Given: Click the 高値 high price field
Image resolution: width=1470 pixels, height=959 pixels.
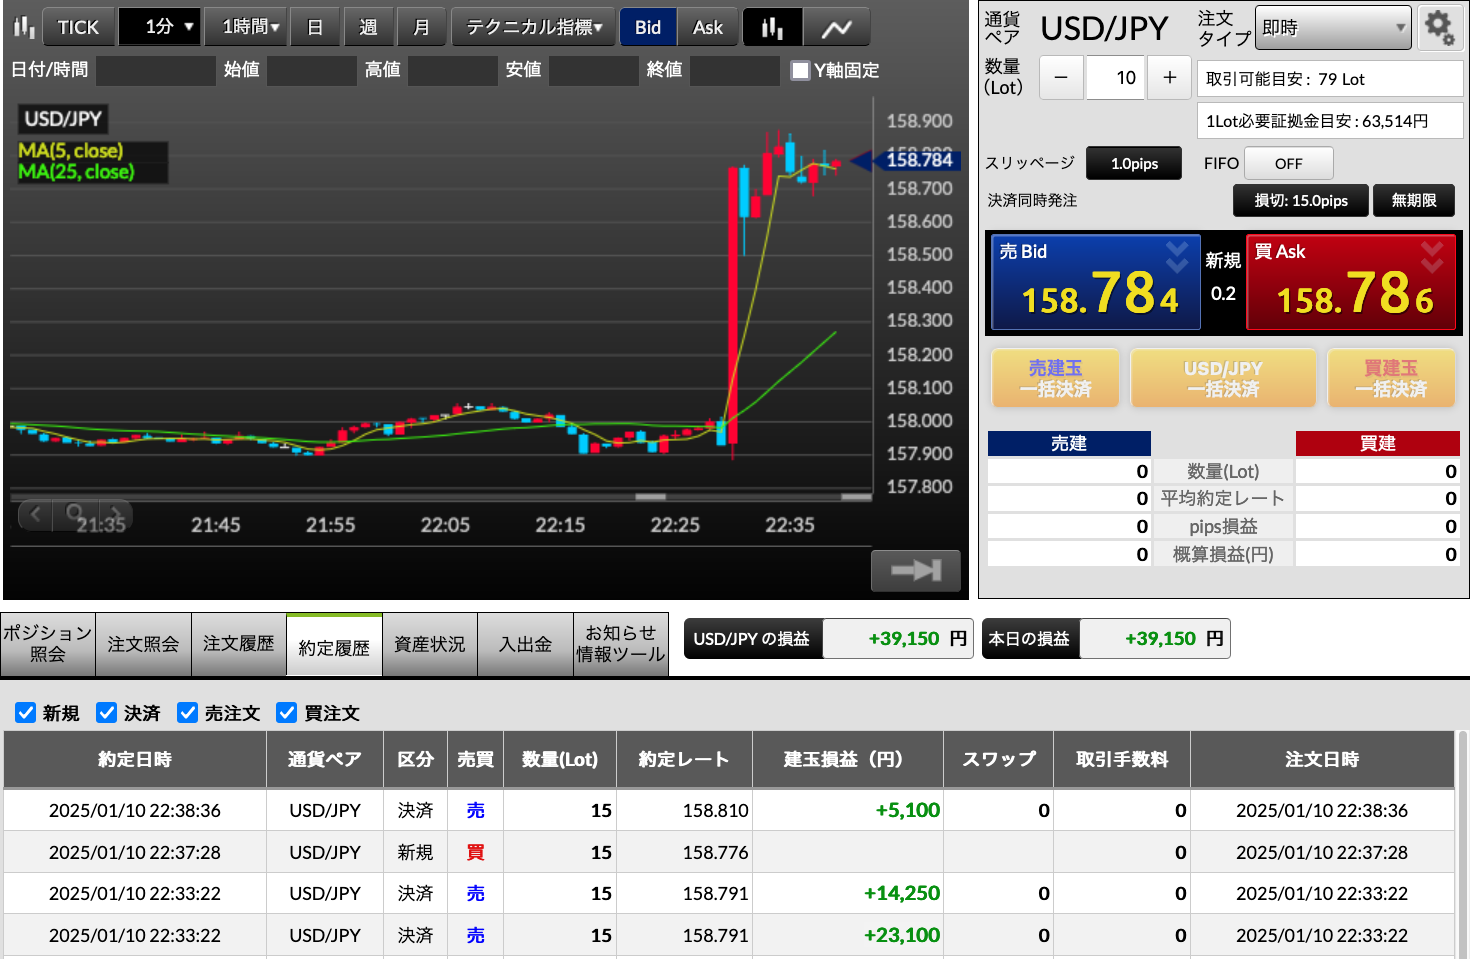Looking at the screenshot, I should pyautogui.click(x=453, y=70).
